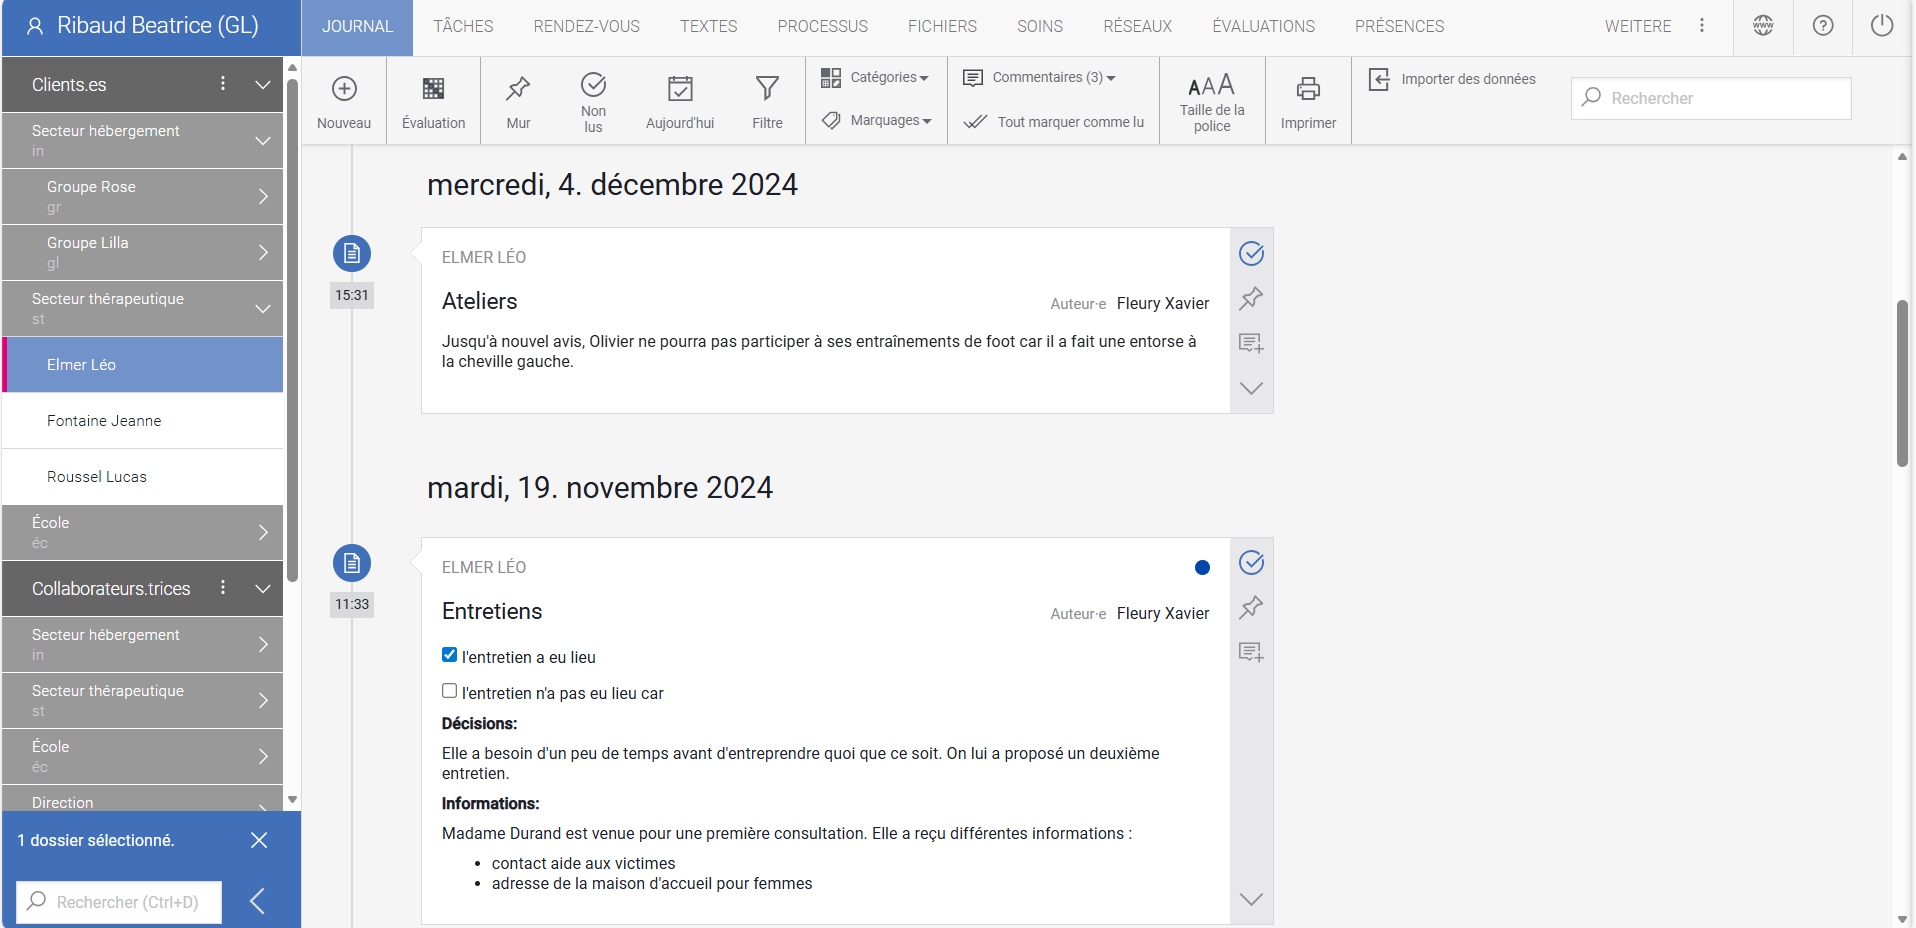This screenshot has height=928, width=1916.
Task: Add a comment to the Entretiens entry
Action: [1251, 652]
